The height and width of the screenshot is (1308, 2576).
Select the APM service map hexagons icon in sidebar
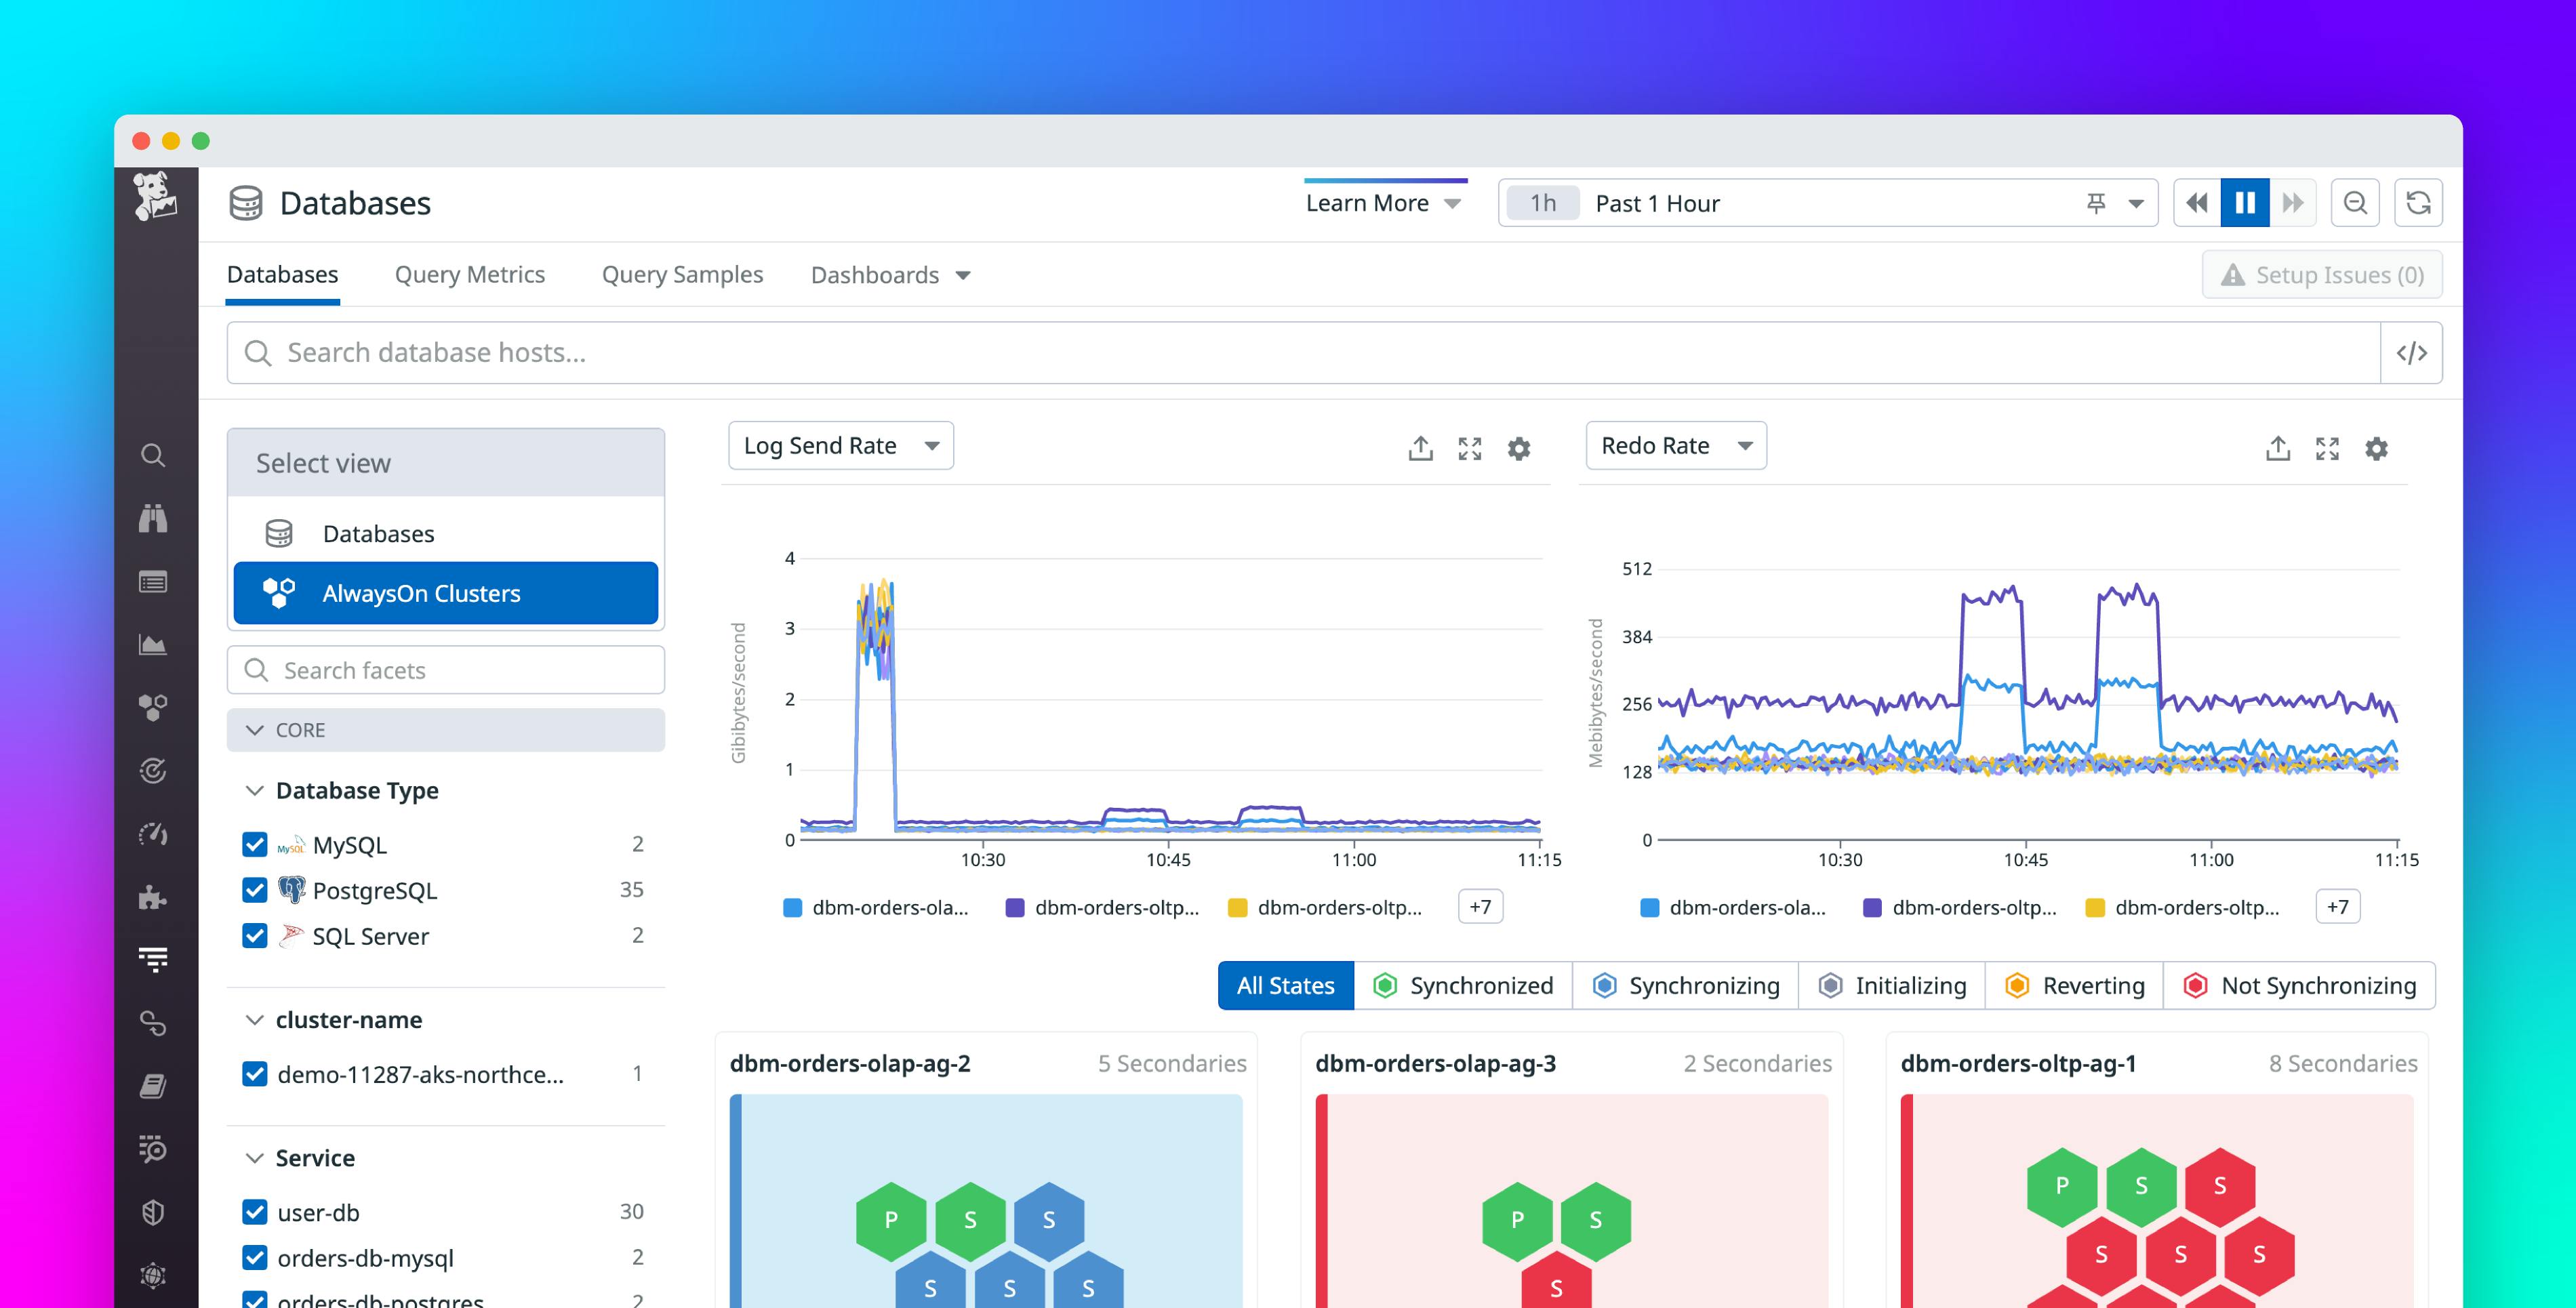click(152, 706)
